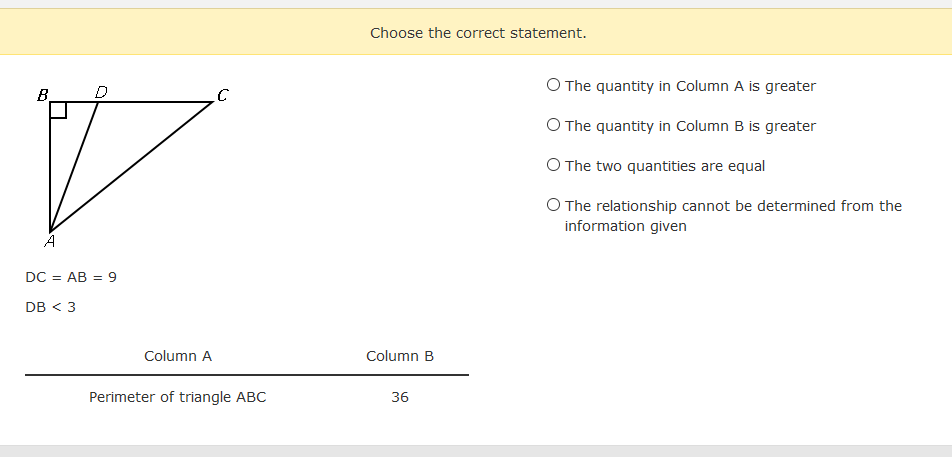Click vertex label C in the diagram

[x=223, y=95]
